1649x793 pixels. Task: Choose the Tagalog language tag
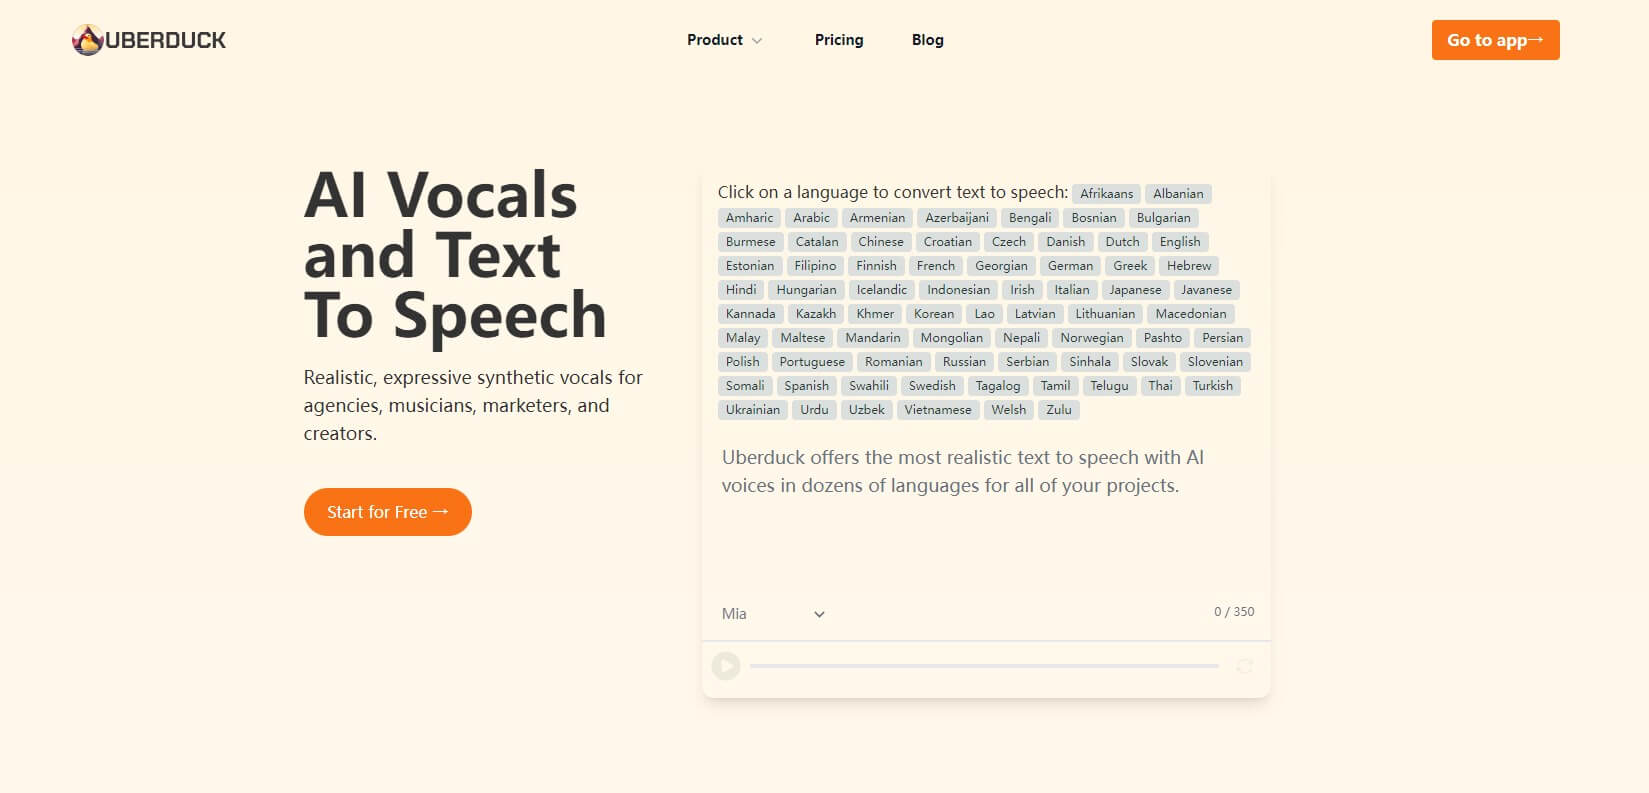[998, 386]
